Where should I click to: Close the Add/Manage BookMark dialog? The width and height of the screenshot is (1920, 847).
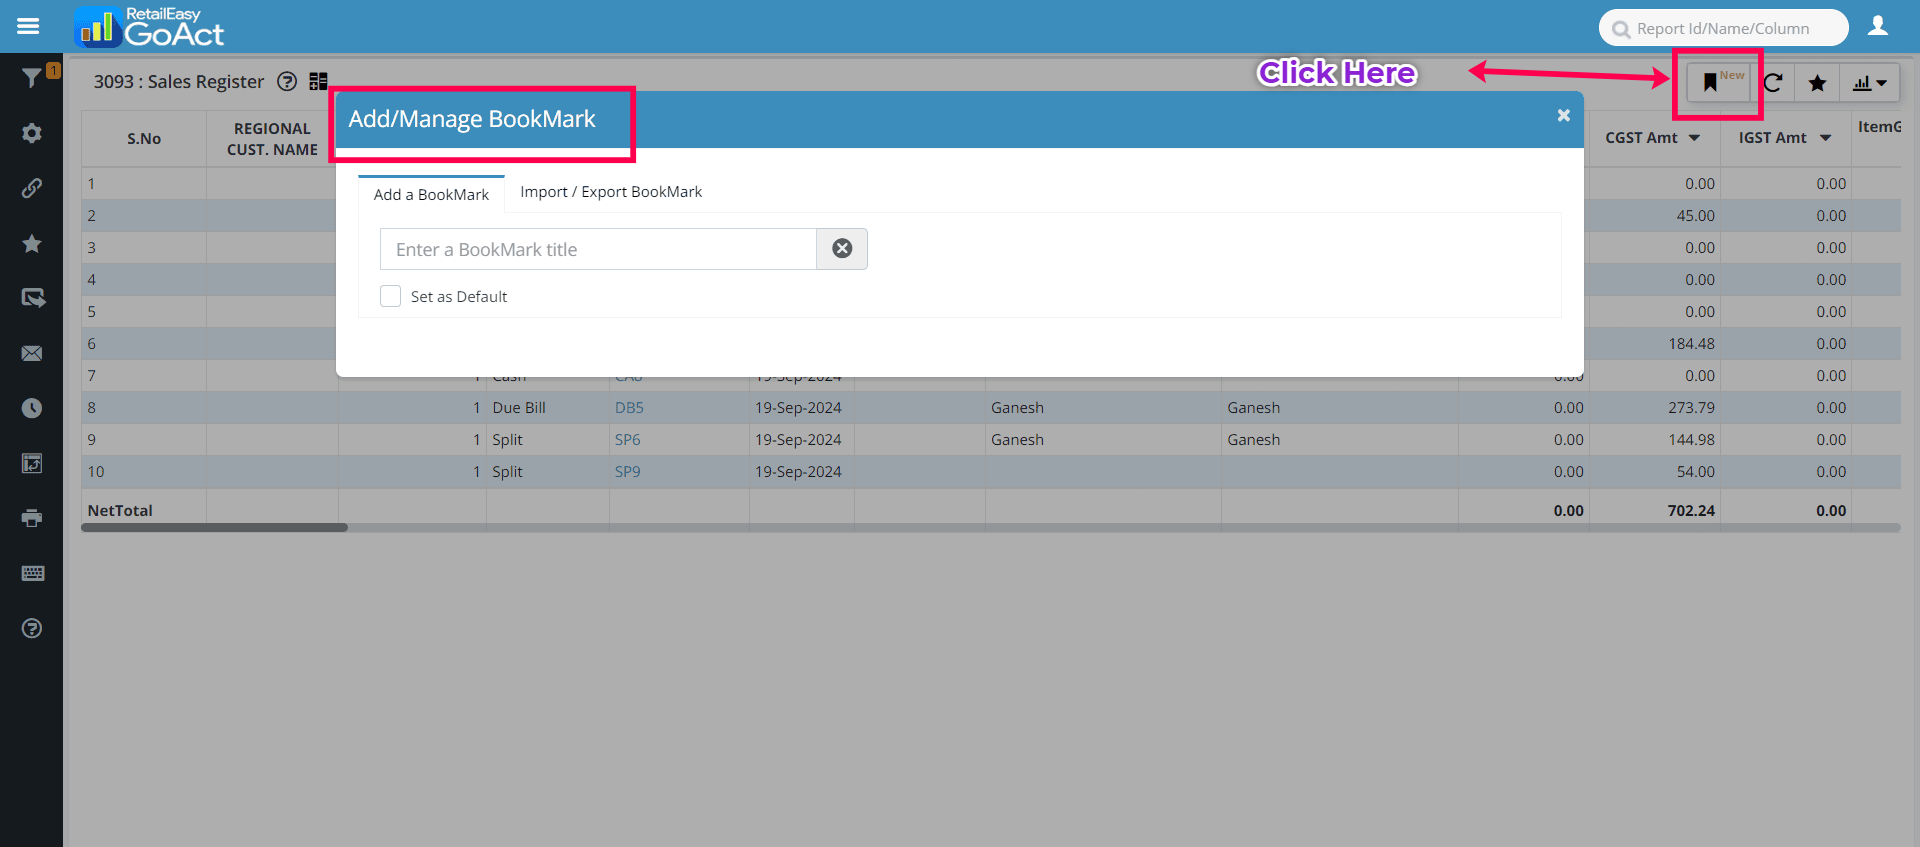(x=1563, y=116)
